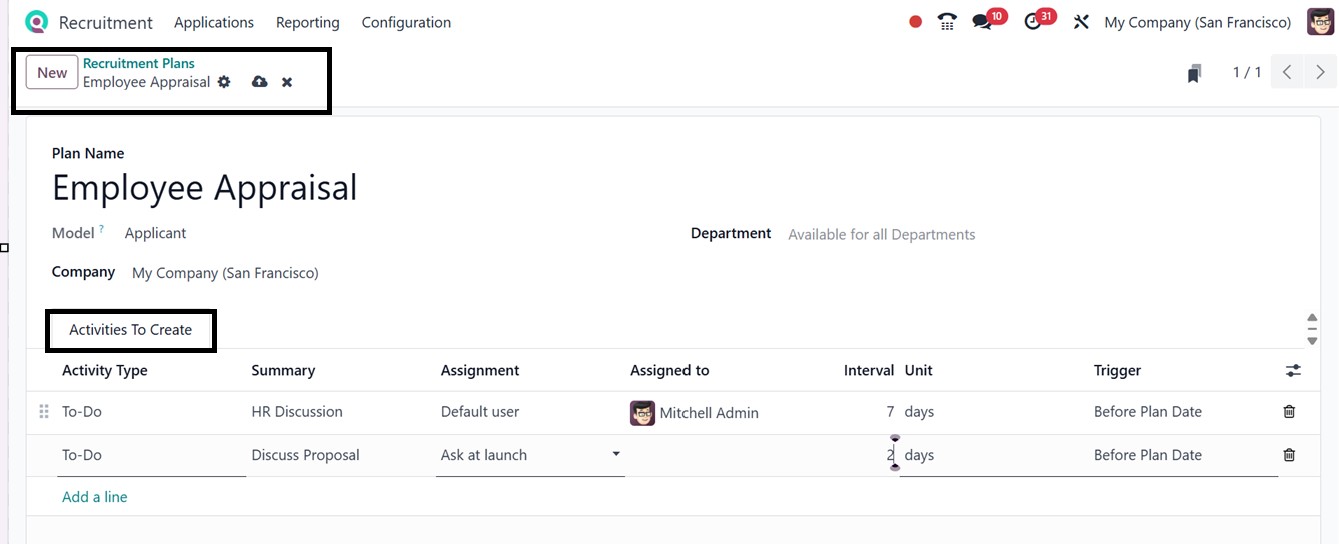Open the voip phone icon
The width and height of the screenshot is (1339, 544).
[x=947, y=22]
